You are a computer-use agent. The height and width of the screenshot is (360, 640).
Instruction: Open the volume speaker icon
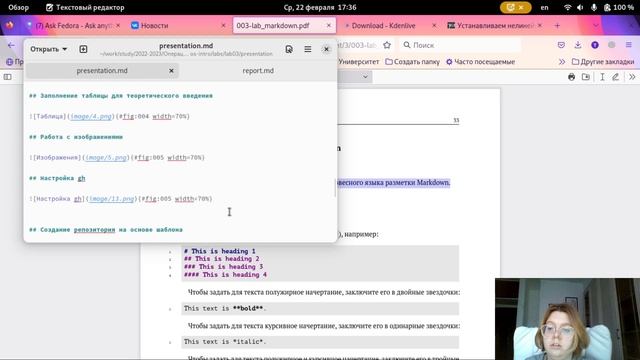pyautogui.click(x=580, y=7)
